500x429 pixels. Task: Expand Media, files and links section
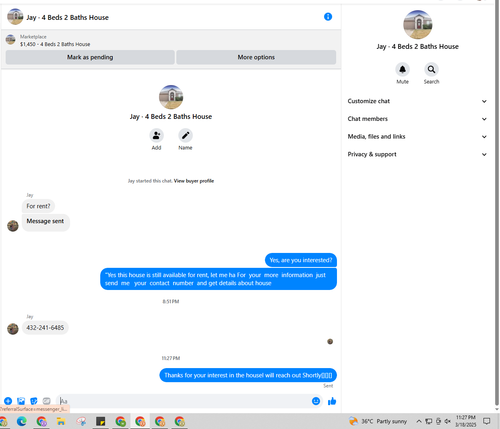point(417,136)
